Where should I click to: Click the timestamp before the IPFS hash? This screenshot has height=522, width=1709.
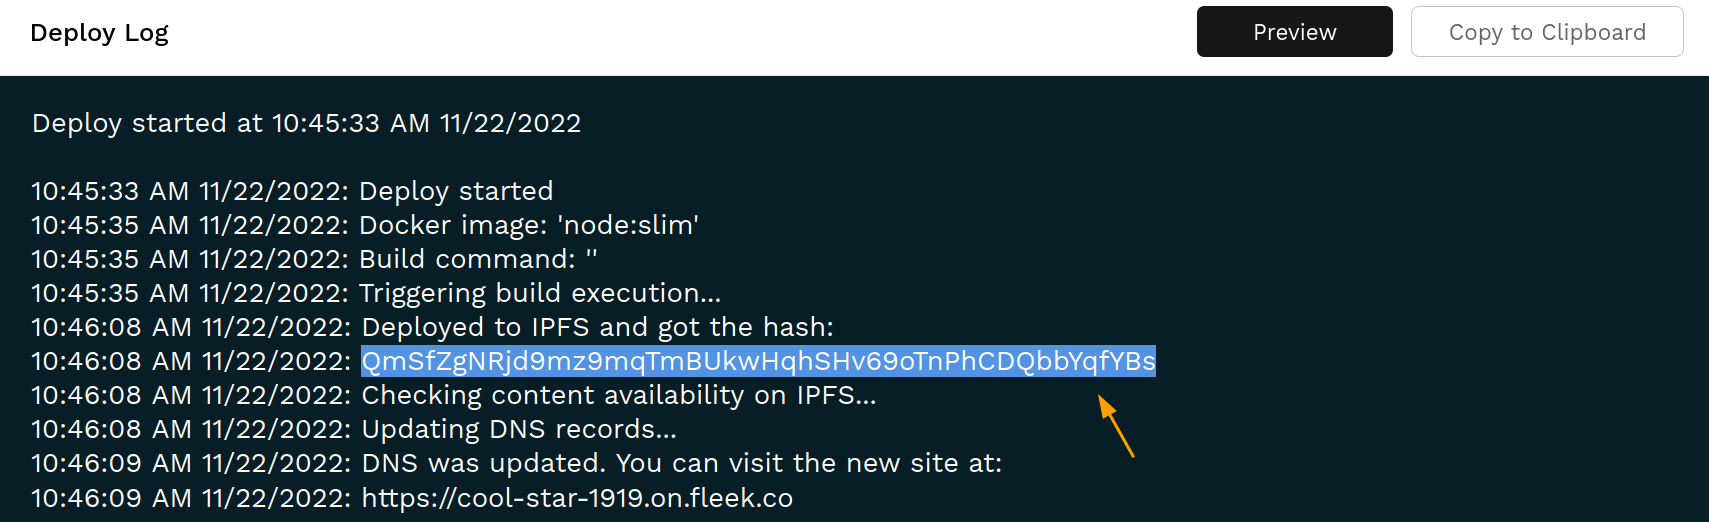(x=191, y=361)
